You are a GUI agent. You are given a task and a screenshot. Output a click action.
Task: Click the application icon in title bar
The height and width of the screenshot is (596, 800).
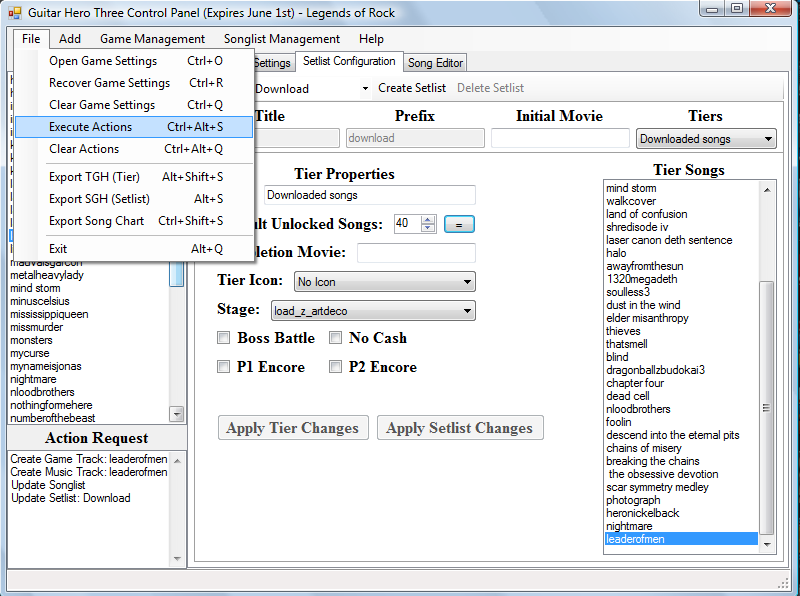pyautogui.click(x=15, y=13)
